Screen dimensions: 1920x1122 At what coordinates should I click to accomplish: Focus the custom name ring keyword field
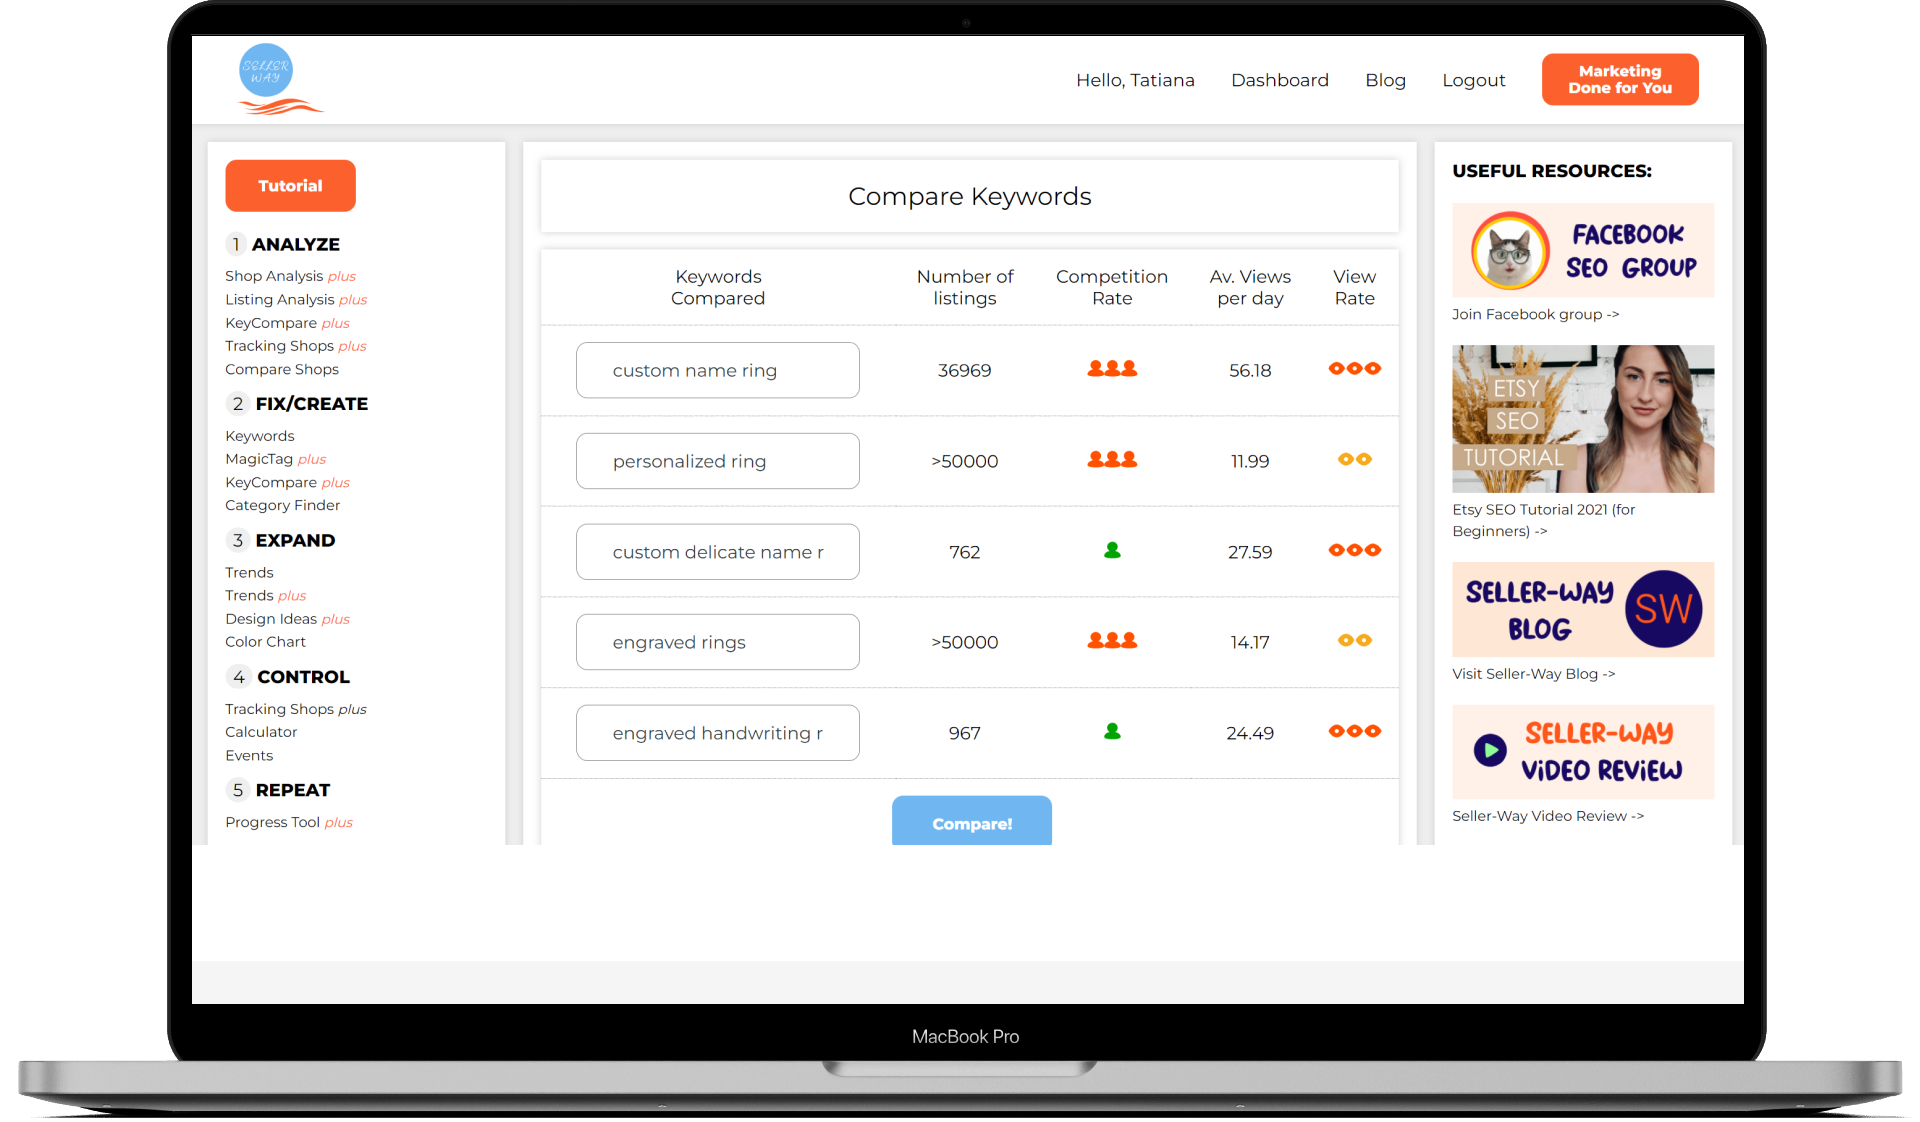[x=717, y=370]
